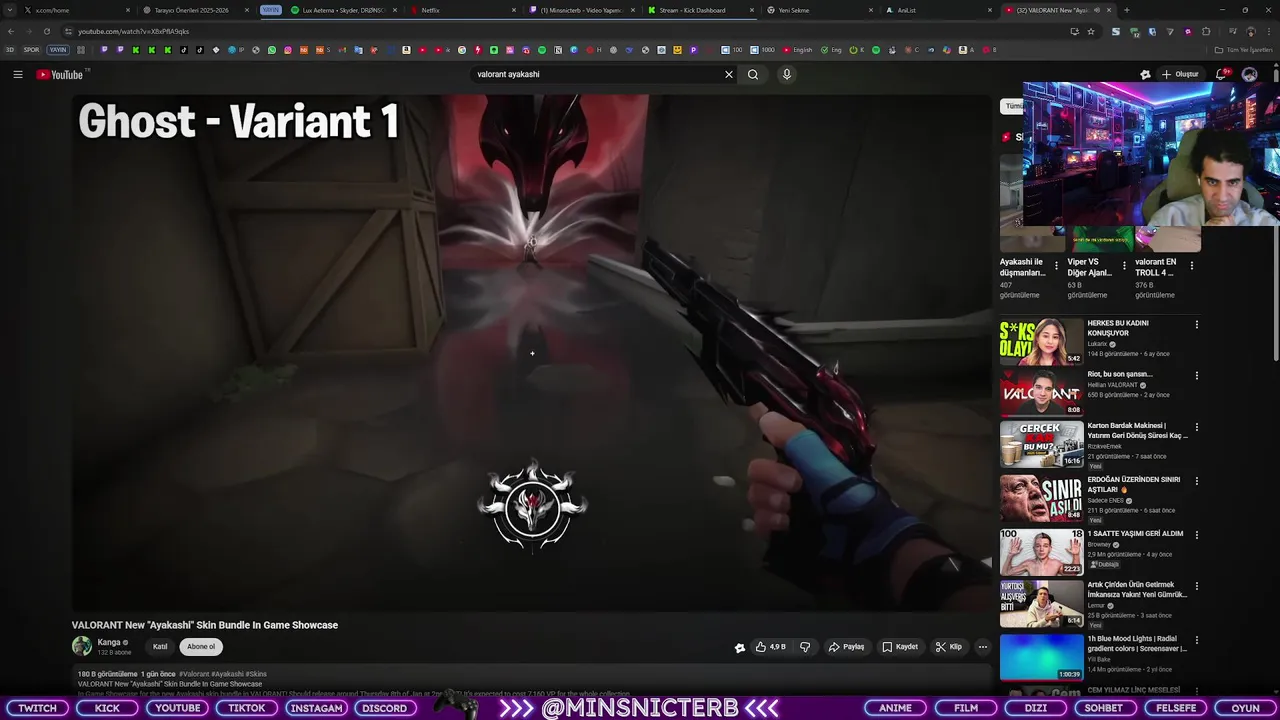This screenshot has width=1280, height=720.
Task: Open the Chrome extensions puzzle icon
Action: point(1206,31)
